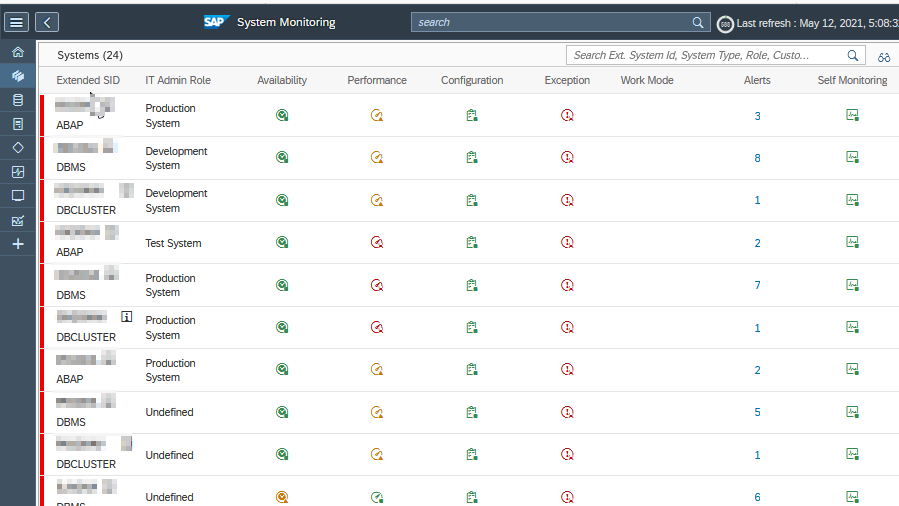Open the 5 alerts link for DBMS Undefined
The image size is (899, 506).
[757, 413]
